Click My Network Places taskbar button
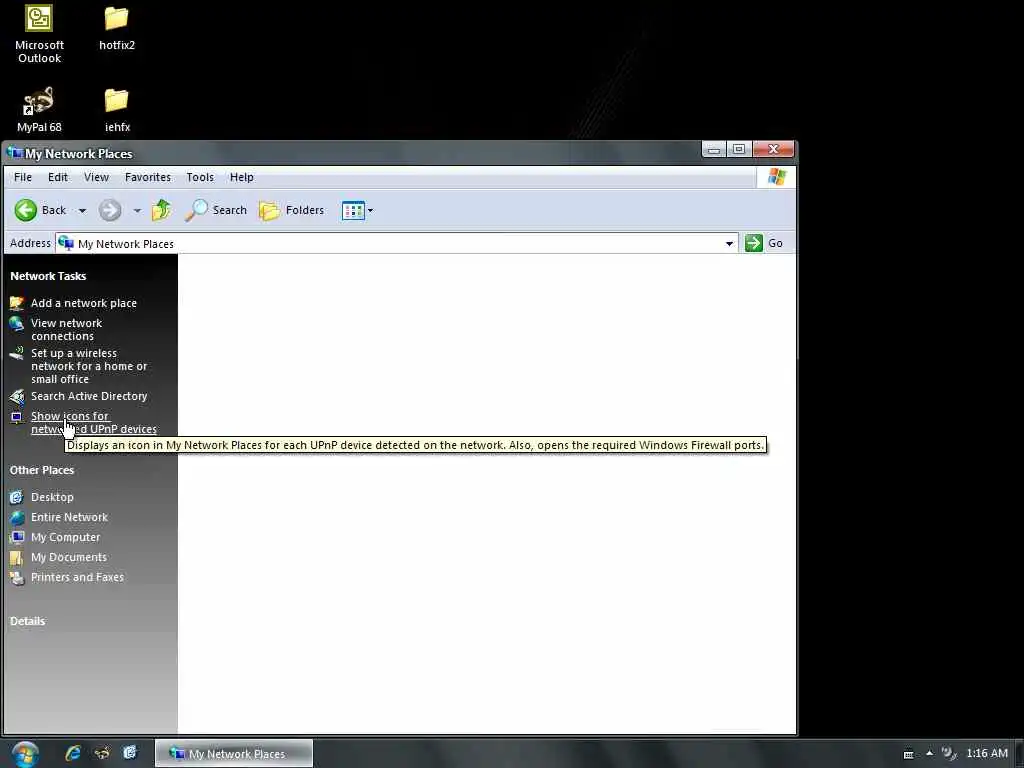Screen dimensions: 1024x768 pos(234,754)
